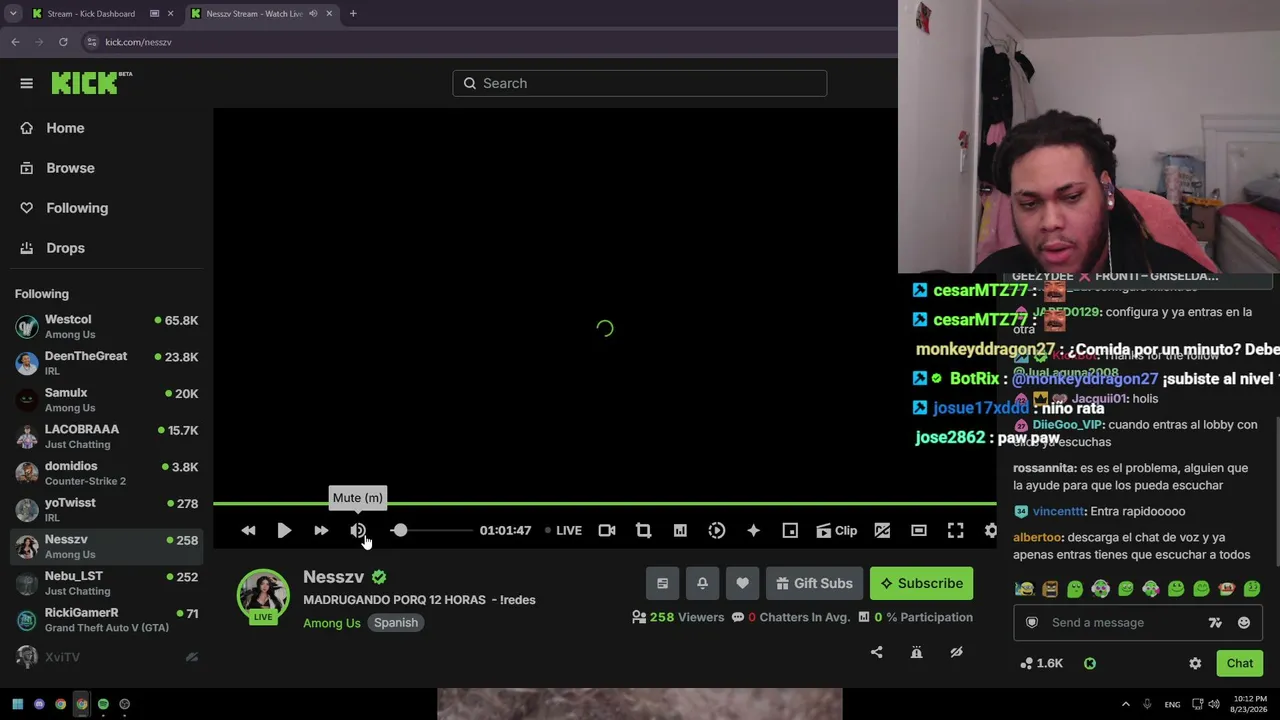
Task: Toggle notifications with the bell button
Action: 702,583
